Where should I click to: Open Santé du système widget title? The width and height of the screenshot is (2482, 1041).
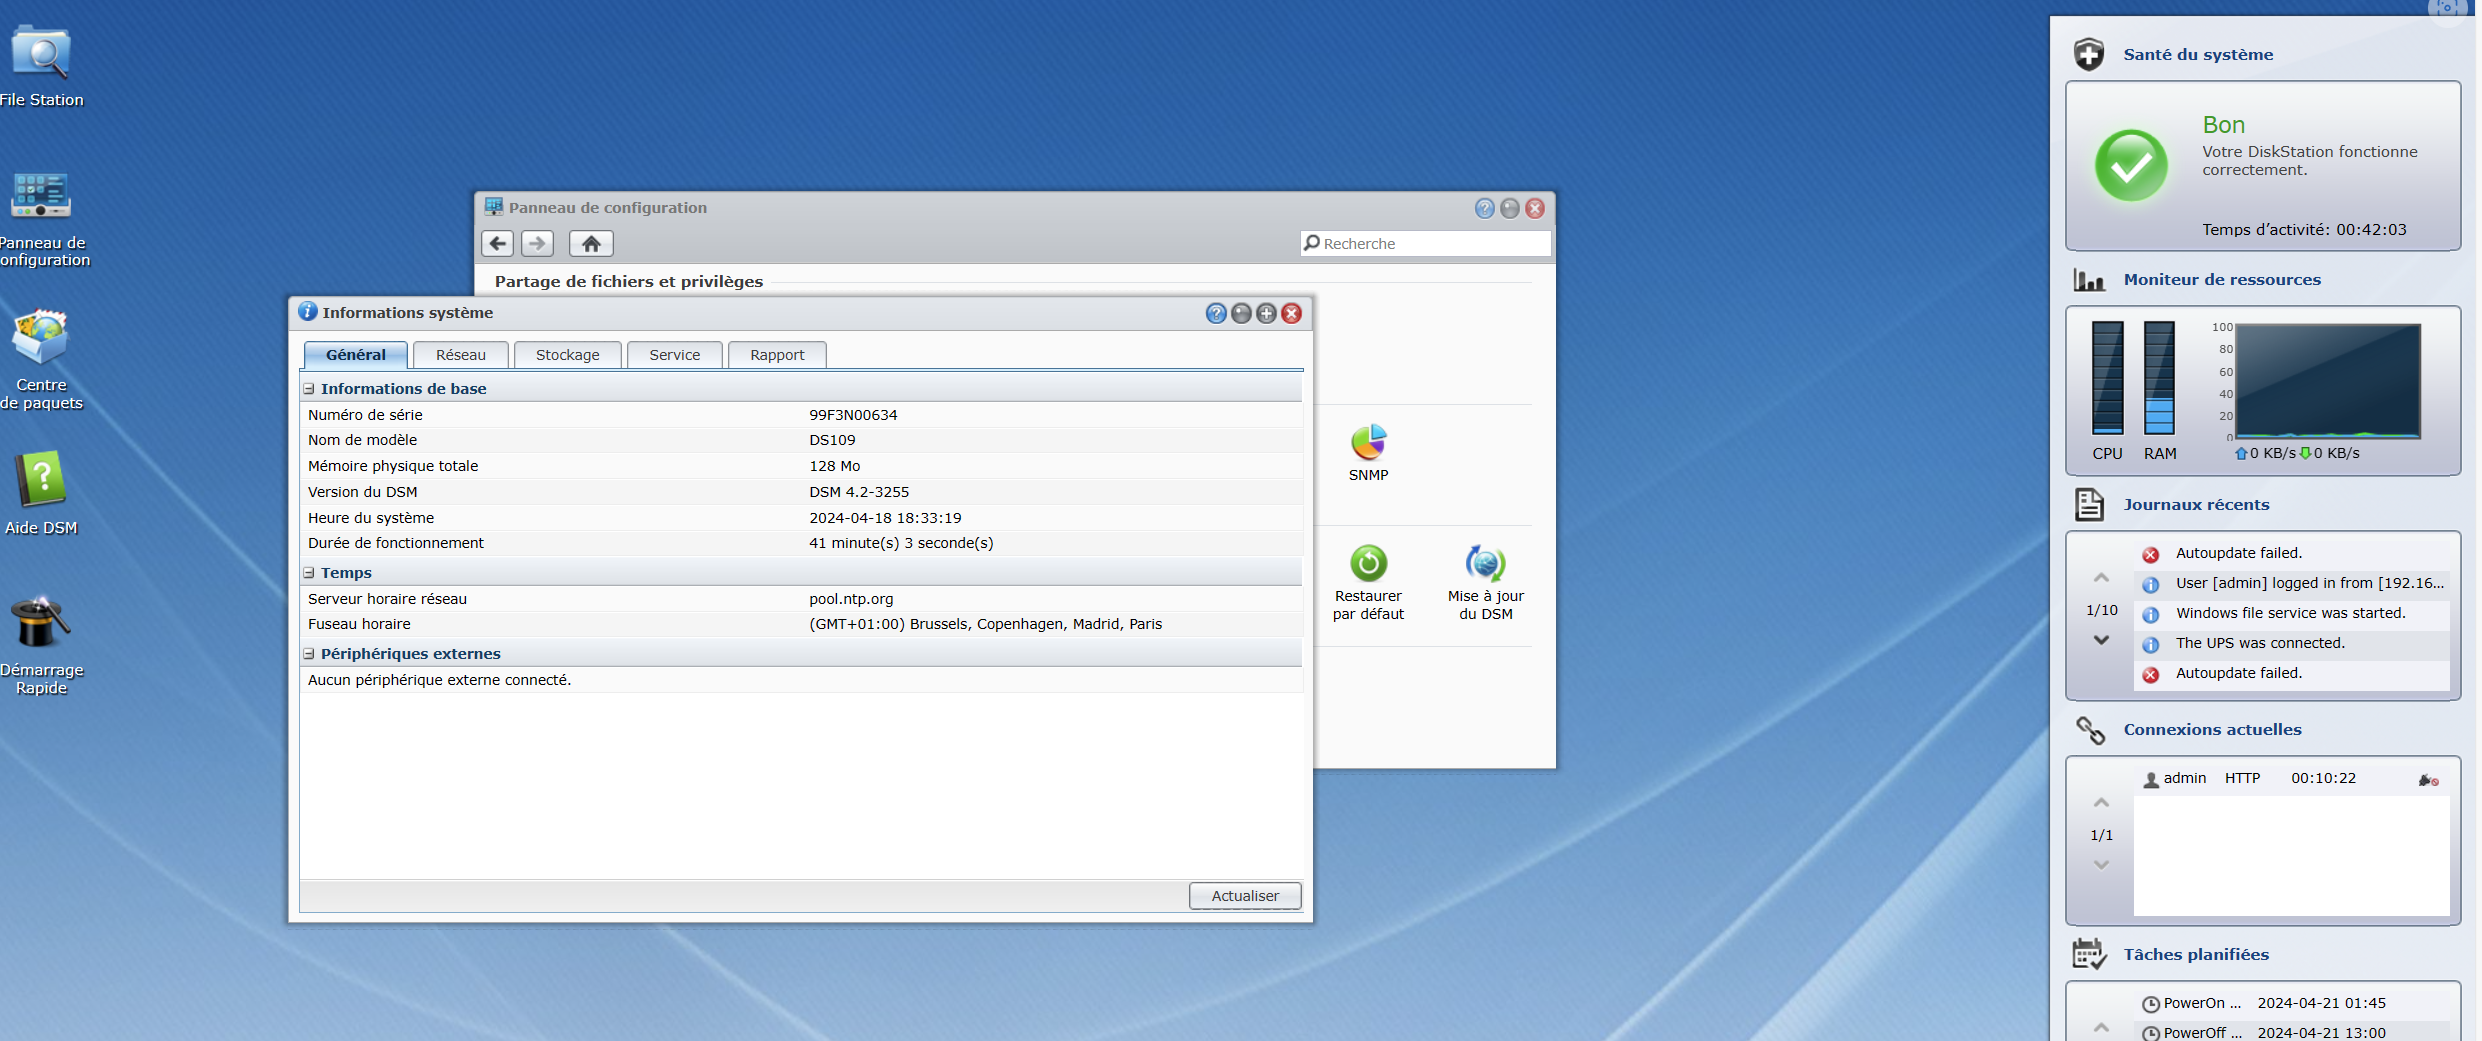2198,55
